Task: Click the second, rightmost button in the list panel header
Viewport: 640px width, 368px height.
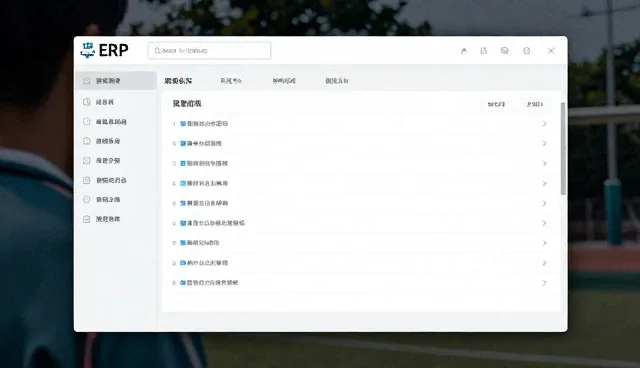Action: [535, 104]
